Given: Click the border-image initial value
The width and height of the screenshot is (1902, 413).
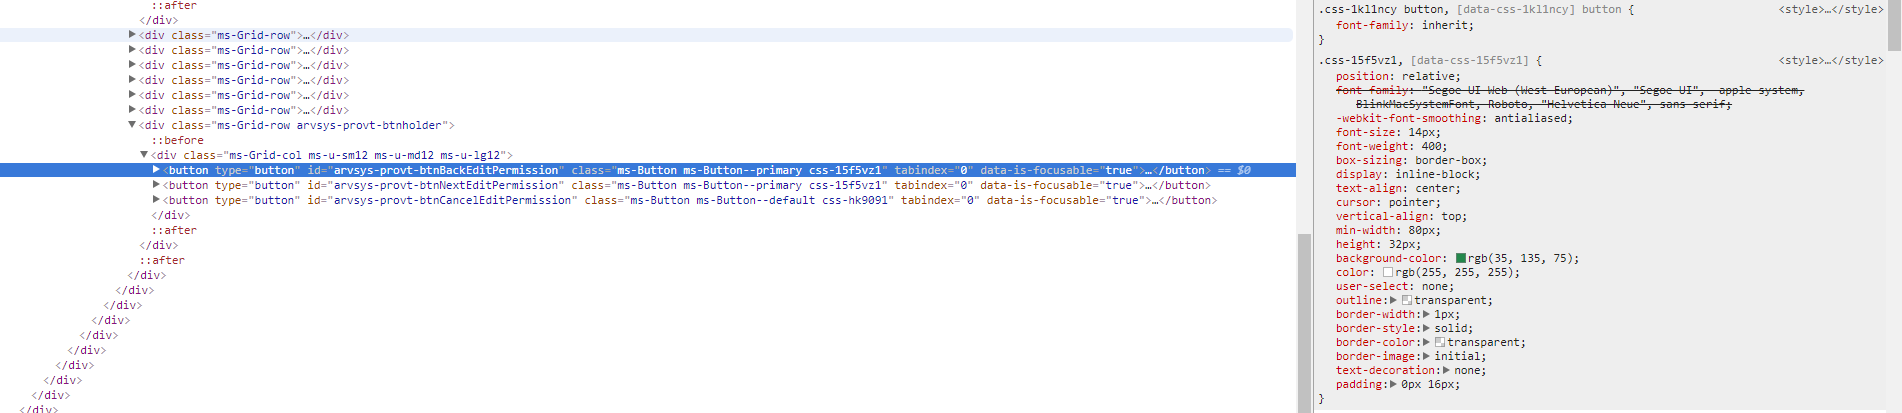Looking at the screenshot, I should (1457, 356).
